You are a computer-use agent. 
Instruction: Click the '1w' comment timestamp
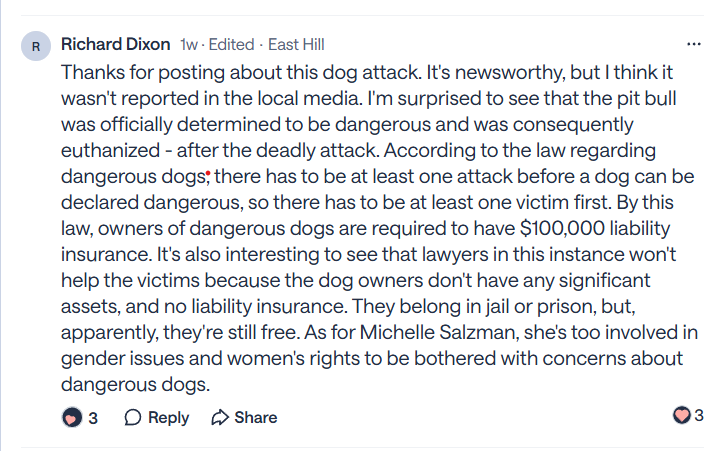click(x=189, y=45)
